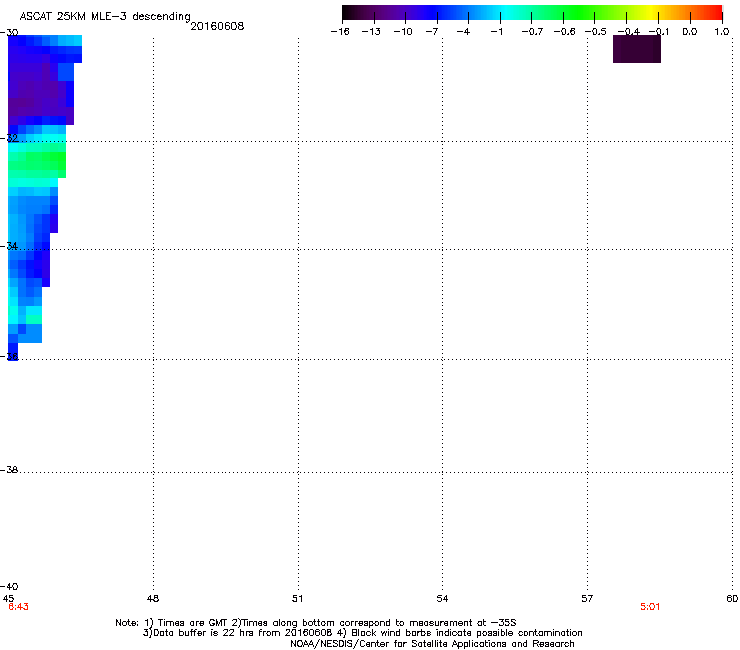Click the red 5:01 pass time
The height and width of the screenshot is (650, 740).
(x=650, y=607)
